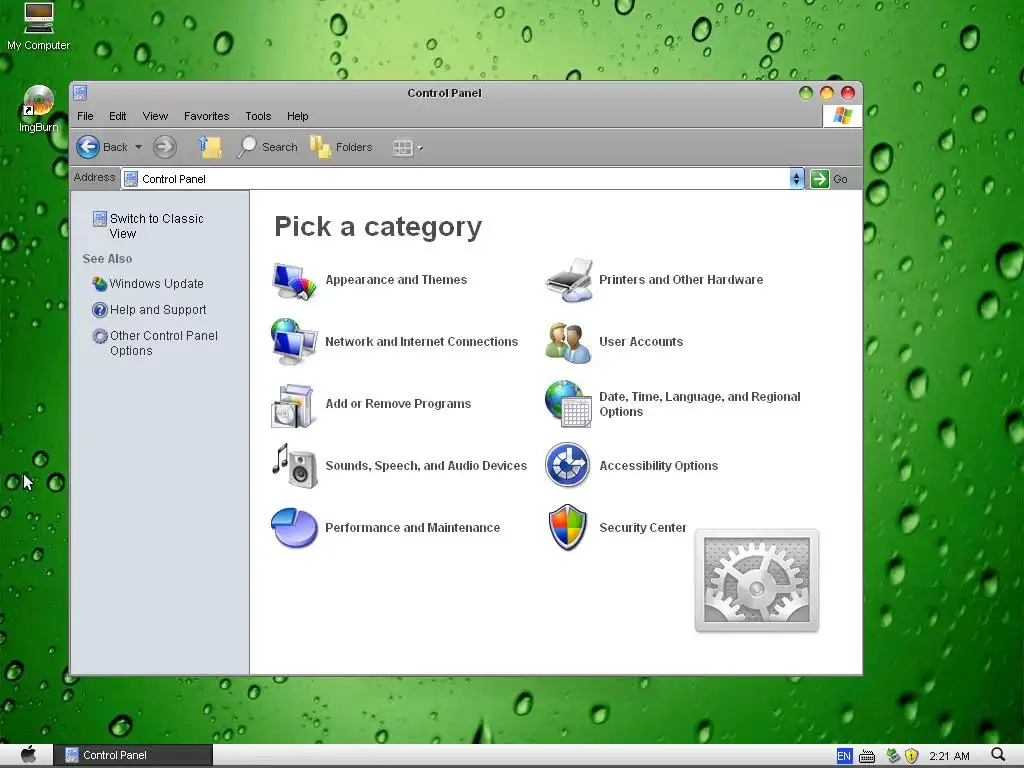Click the Security Center text link
1024x768 pixels.
[643, 528]
